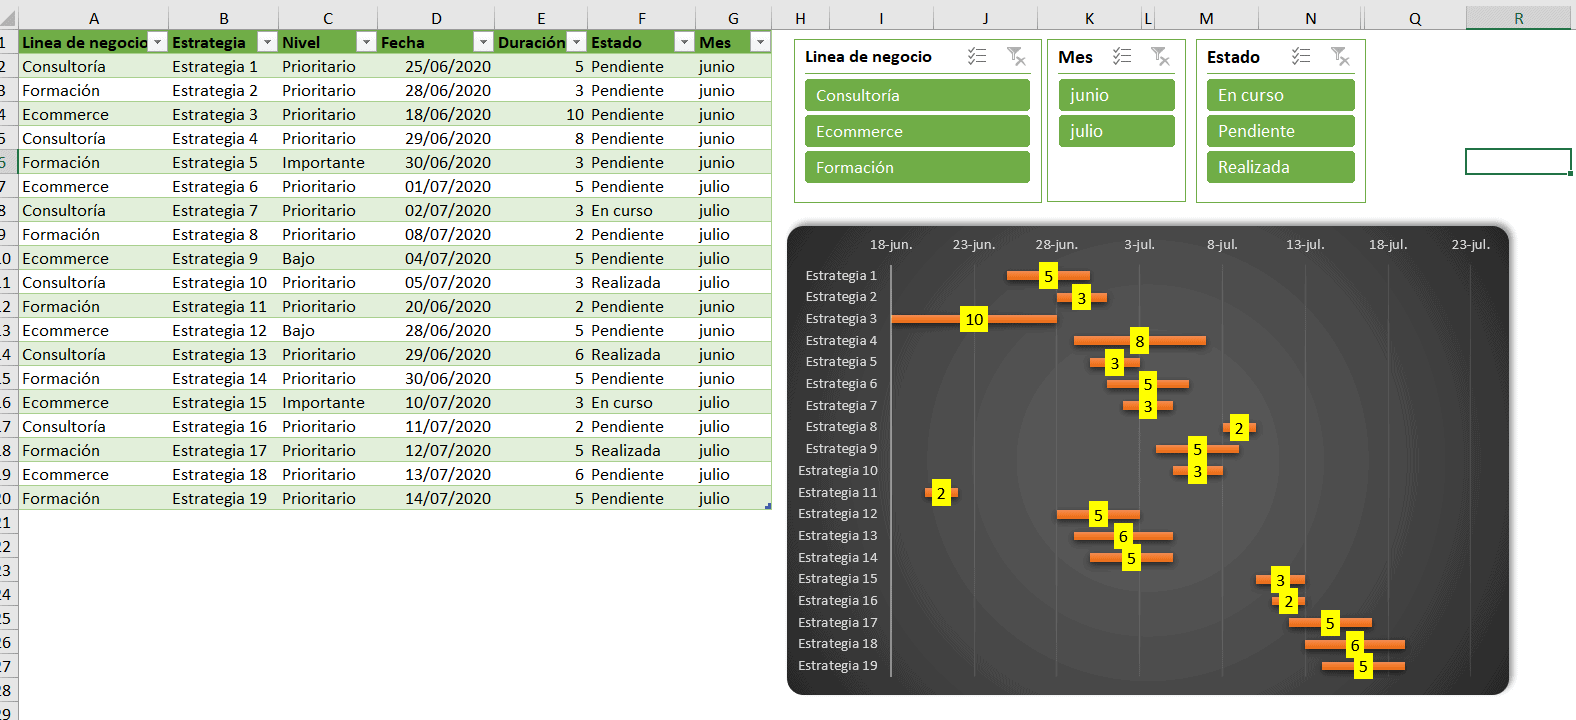The image size is (1576, 720).
Task: Open the Duración column filter dropdown
Action: pos(577,42)
